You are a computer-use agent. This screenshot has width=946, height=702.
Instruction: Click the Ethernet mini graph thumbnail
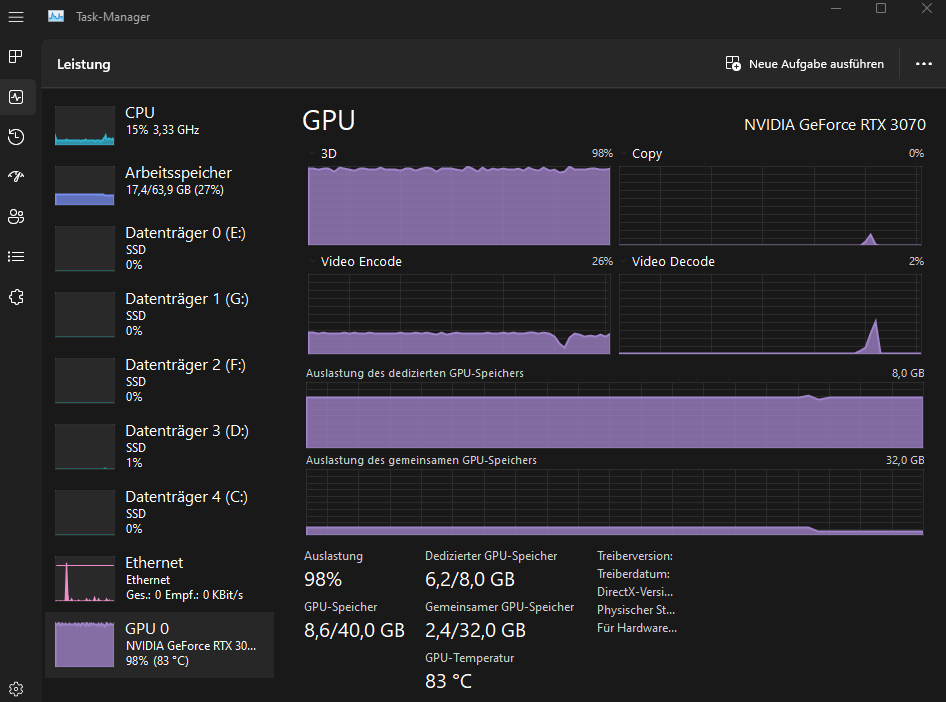click(x=84, y=579)
